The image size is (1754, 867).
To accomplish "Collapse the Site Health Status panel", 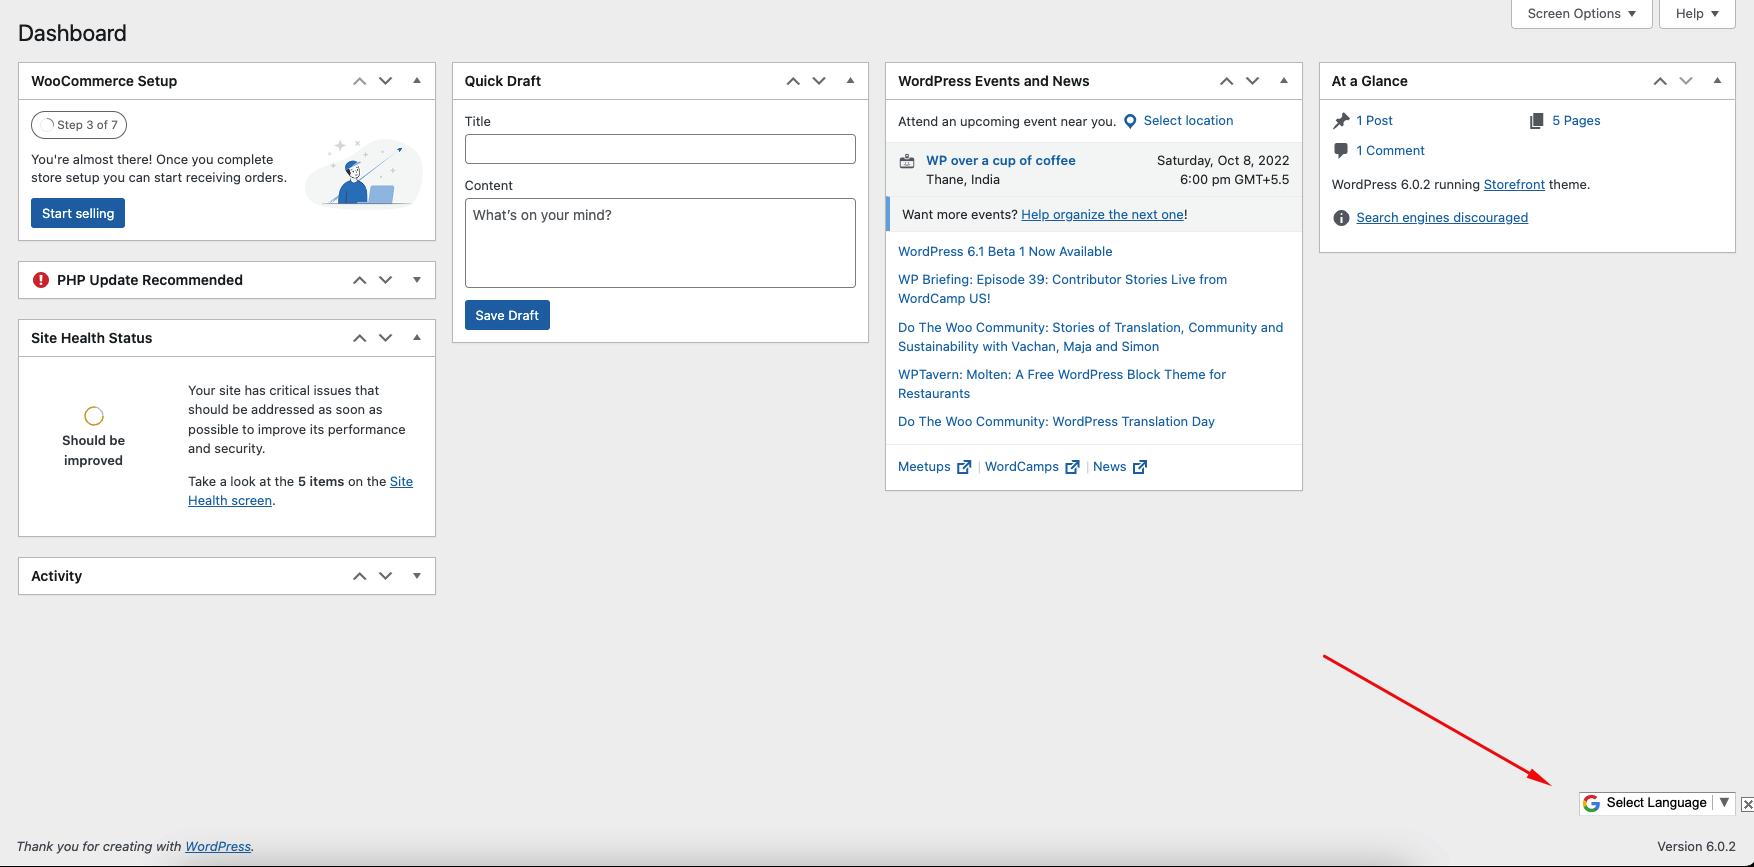I will coord(417,338).
